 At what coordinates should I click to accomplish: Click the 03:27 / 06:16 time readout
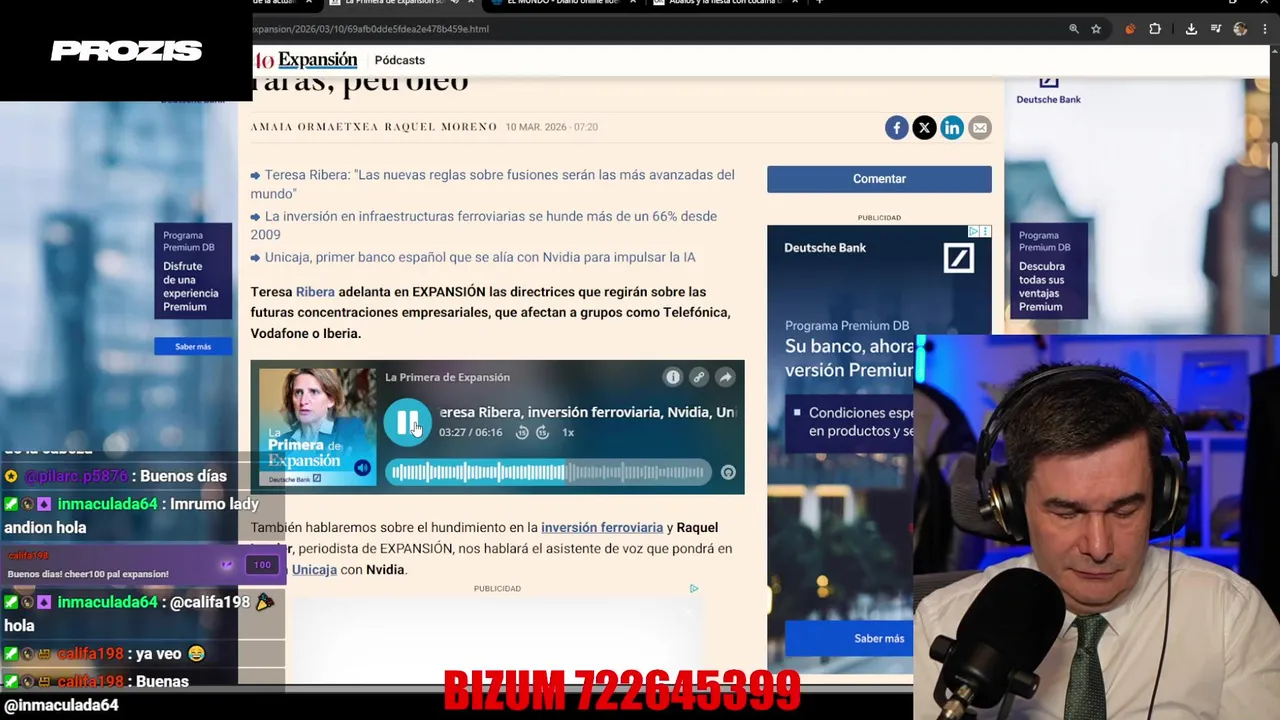[471, 433]
